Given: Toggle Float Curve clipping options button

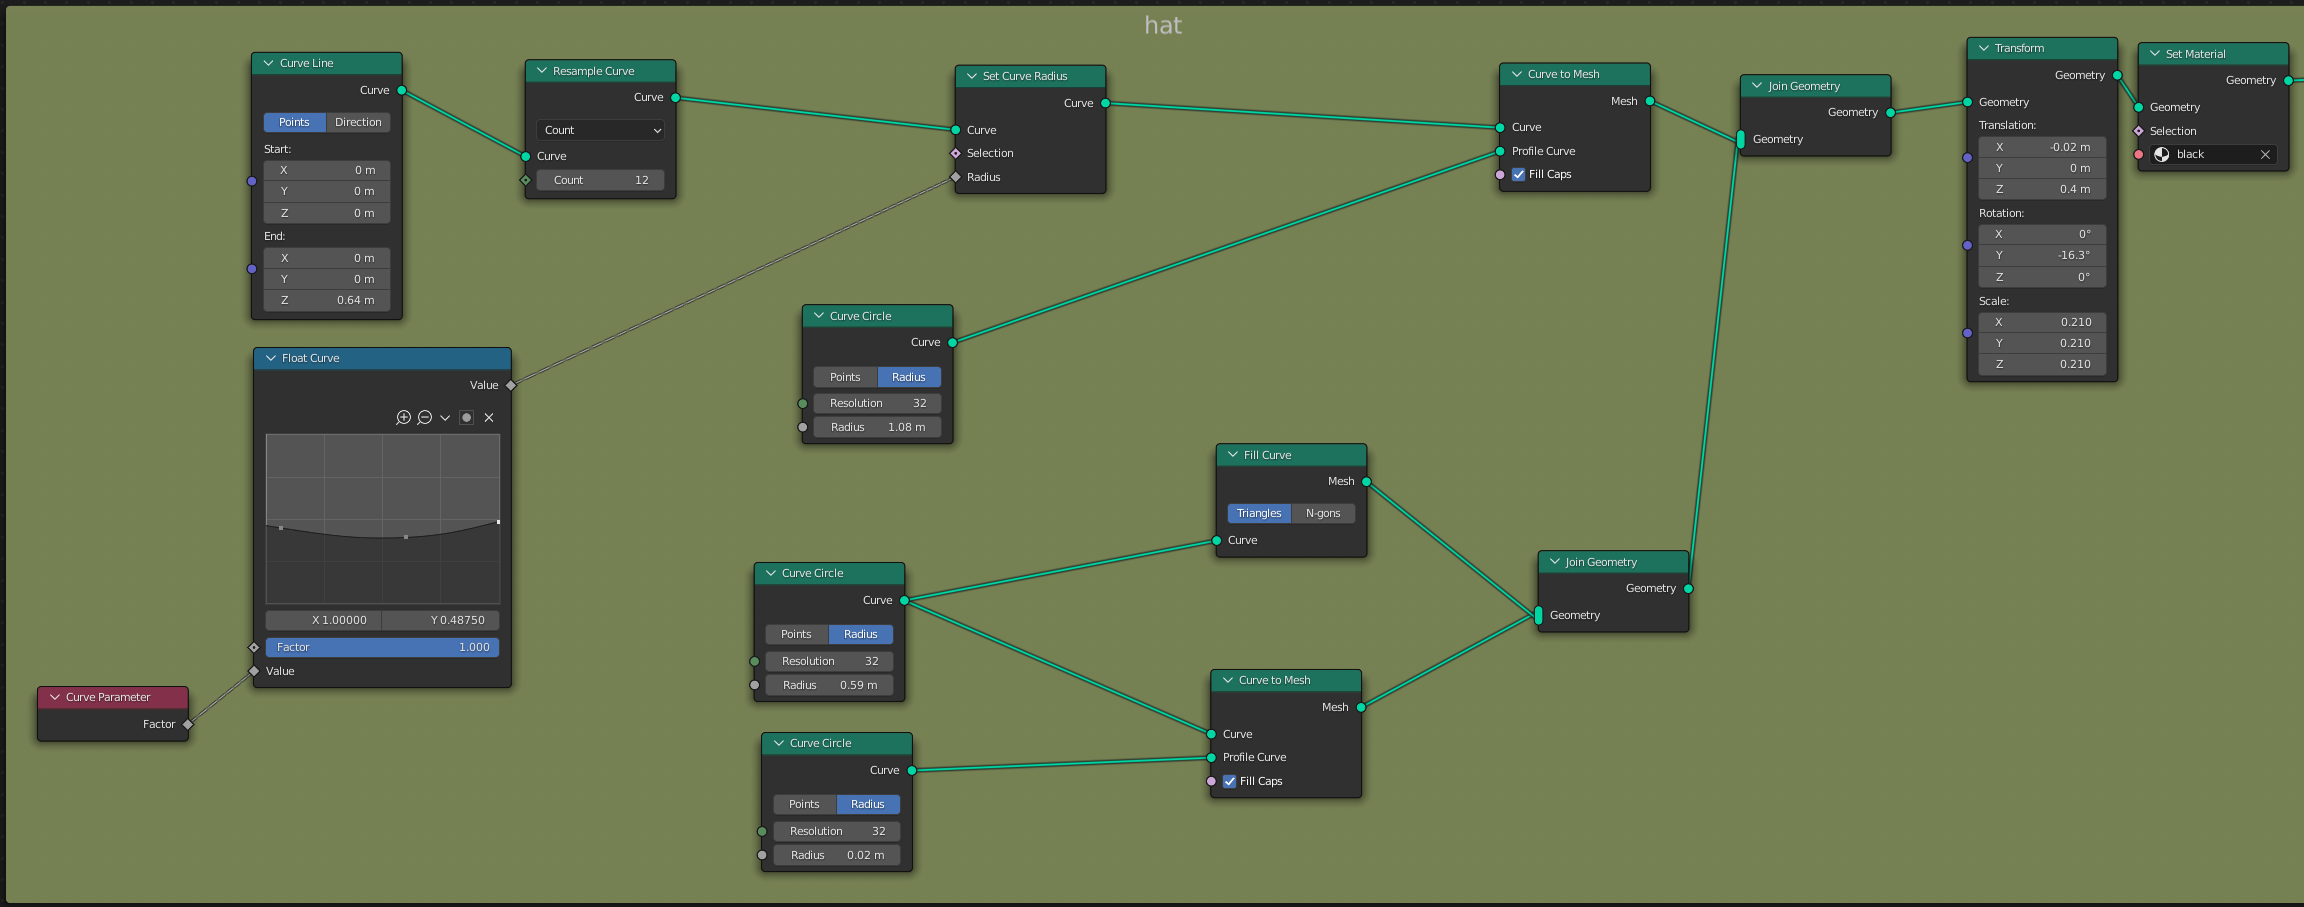Looking at the screenshot, I should coord(466,417).
